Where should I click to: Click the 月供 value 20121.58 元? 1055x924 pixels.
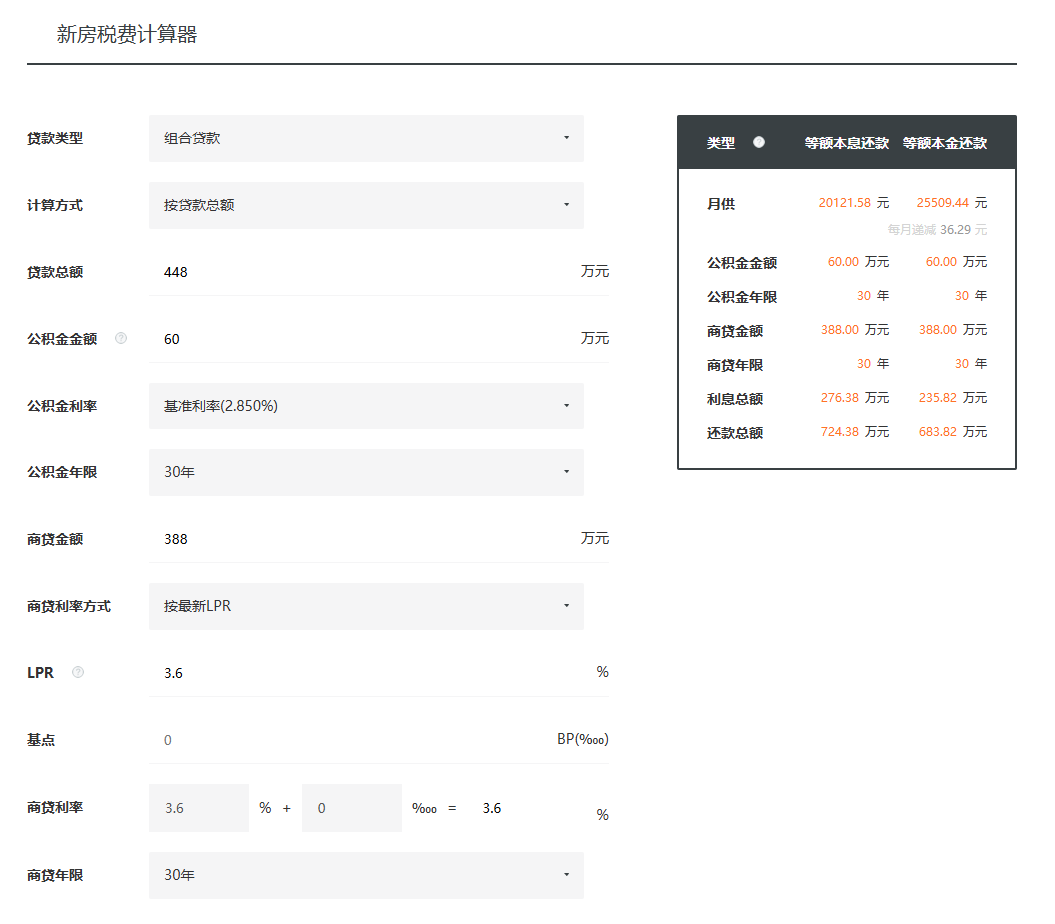[x=853, y=203]
